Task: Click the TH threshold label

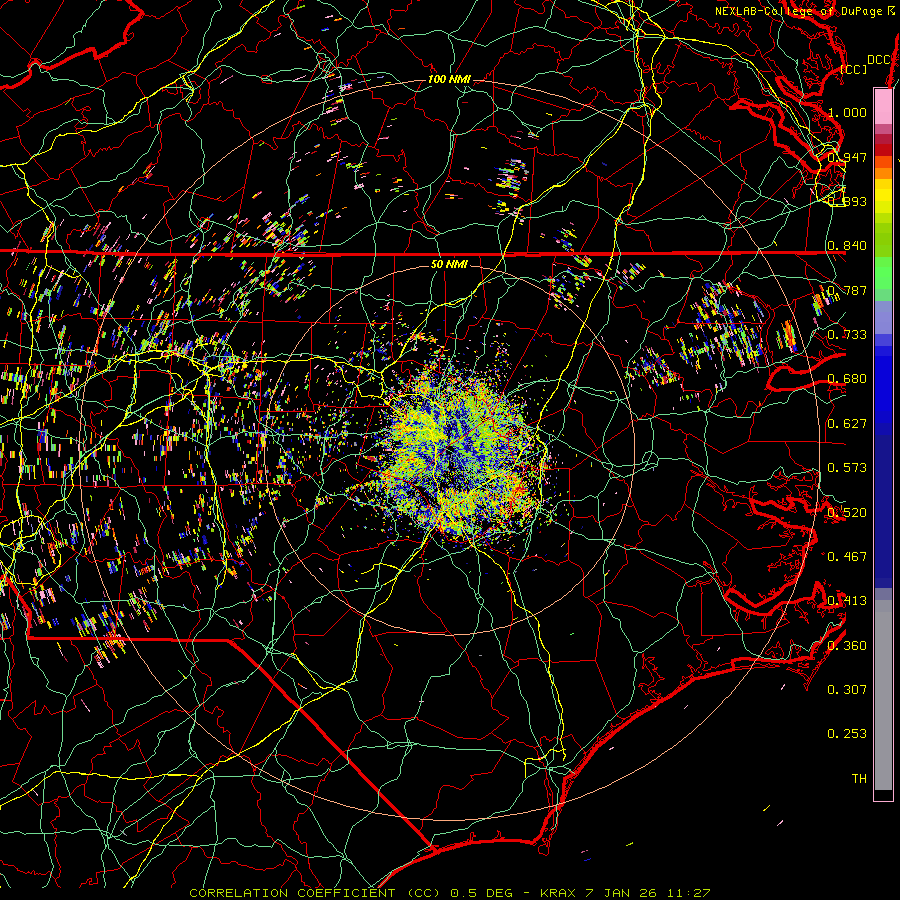Action: tap(859, 778)
